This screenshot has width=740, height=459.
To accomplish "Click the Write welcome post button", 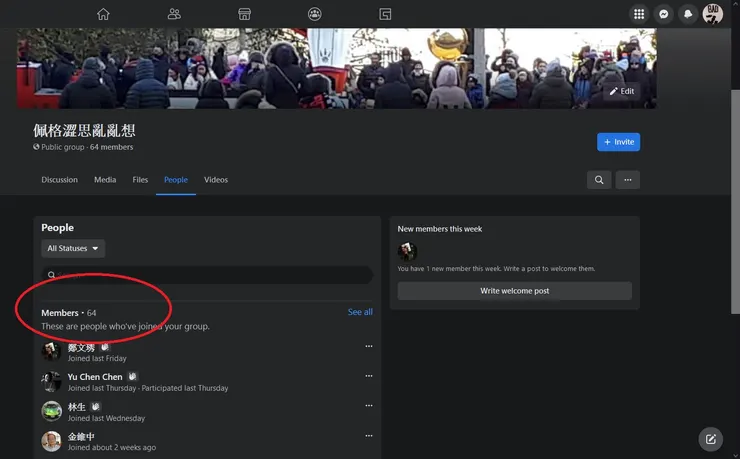I will 514,291.
